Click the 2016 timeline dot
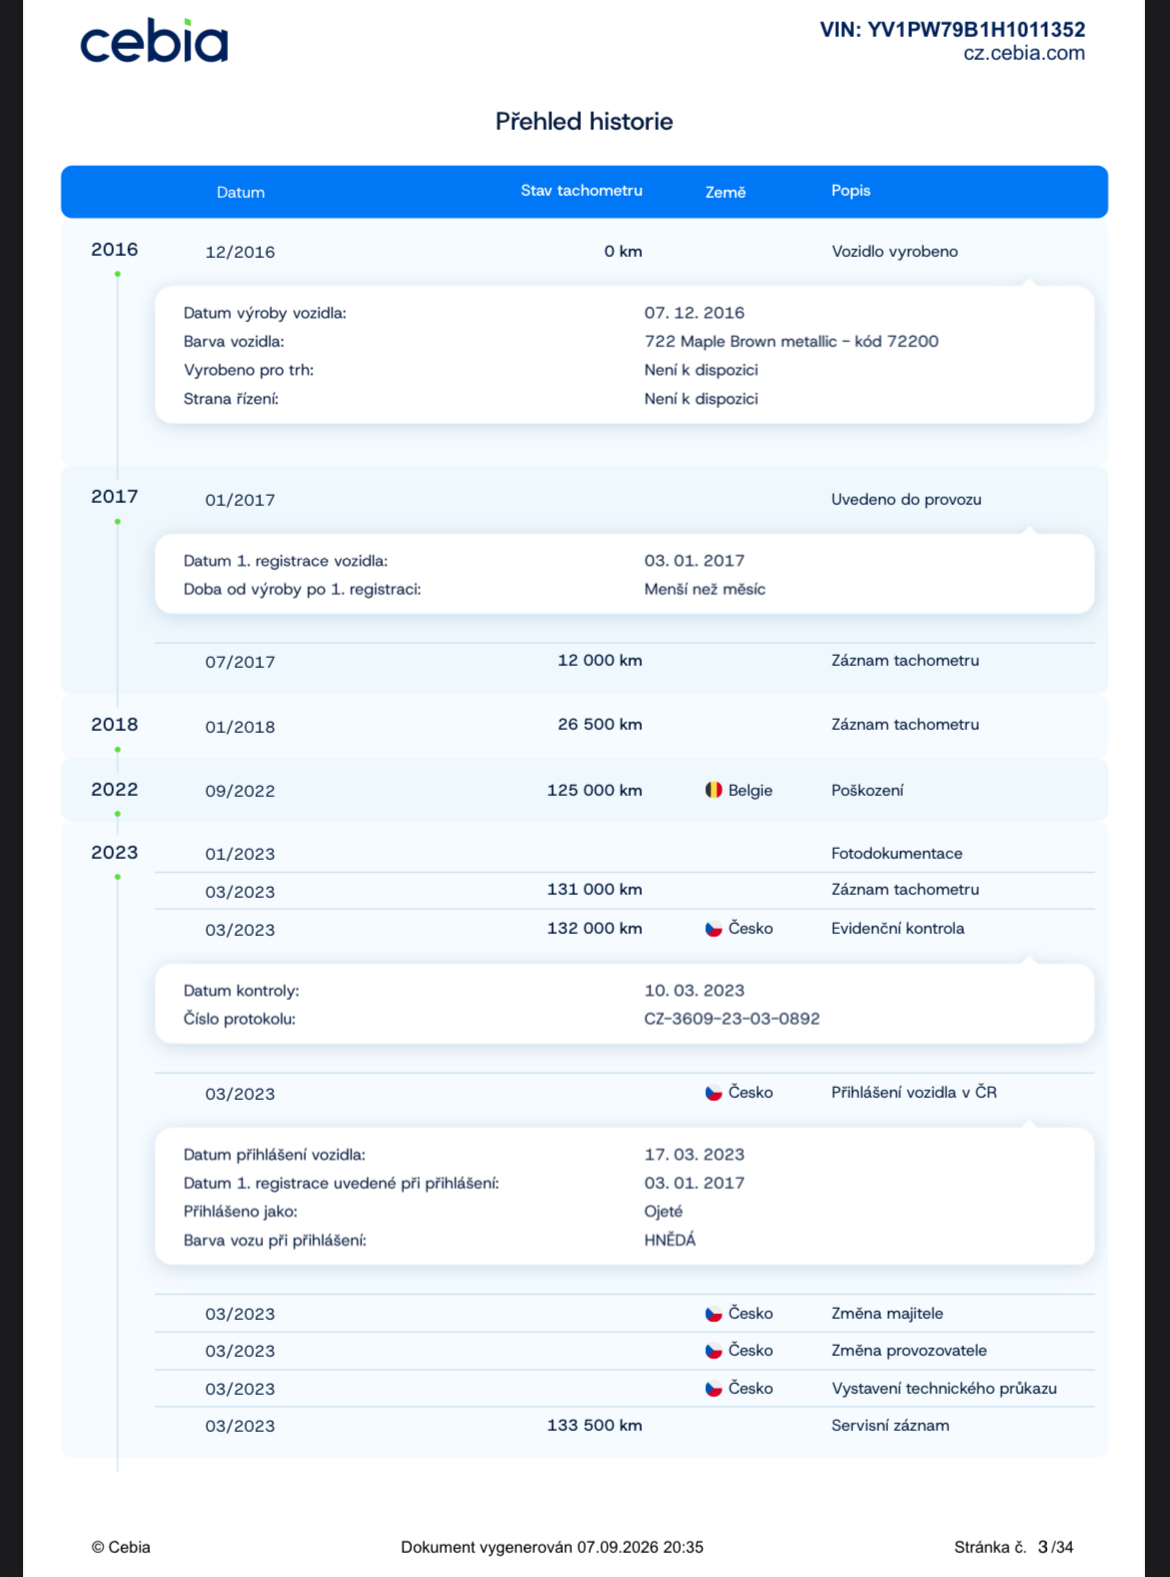This screenshot has width=1170, height=1577. tap(118, 274)
